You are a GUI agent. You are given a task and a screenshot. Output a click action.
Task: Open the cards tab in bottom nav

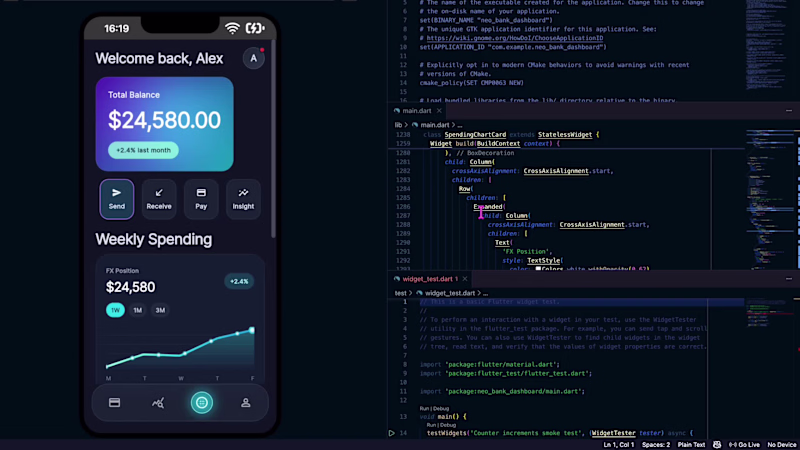coord(114,403)
